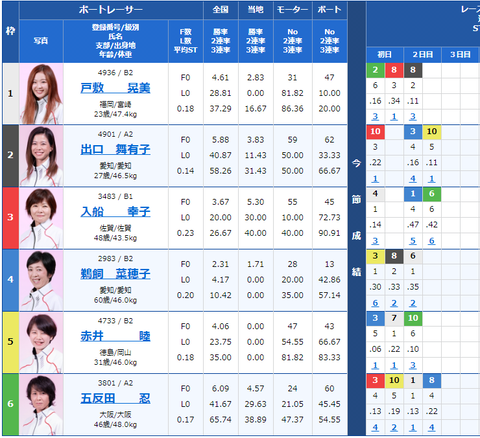The width and height of the screenshot is (480, 438).
Task: Click green race number 6 in 入船 row
Action: [432, 194]
